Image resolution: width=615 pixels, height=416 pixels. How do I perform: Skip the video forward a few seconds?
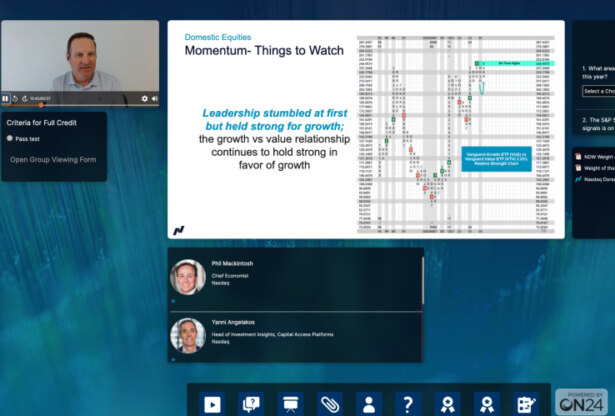pyautogui.click(x=25, y=99)
